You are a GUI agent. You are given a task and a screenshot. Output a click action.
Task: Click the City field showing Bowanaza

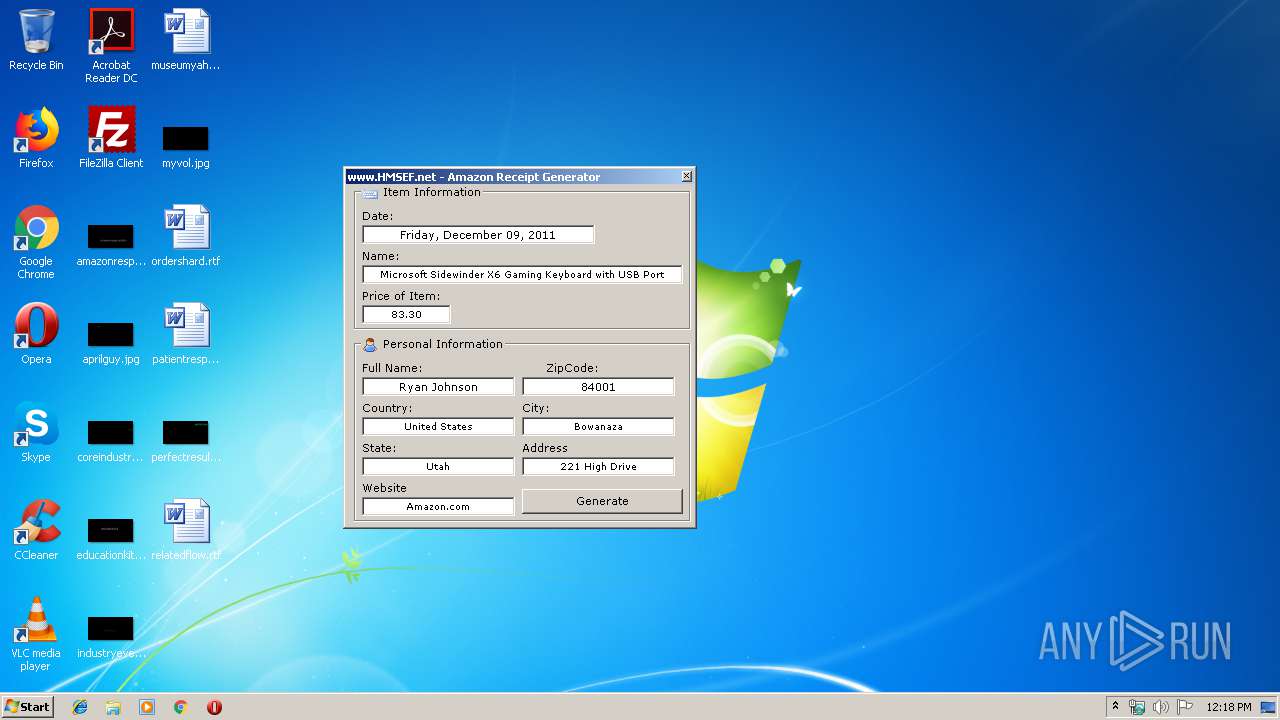pyautogui.click(x=598, y=427)
